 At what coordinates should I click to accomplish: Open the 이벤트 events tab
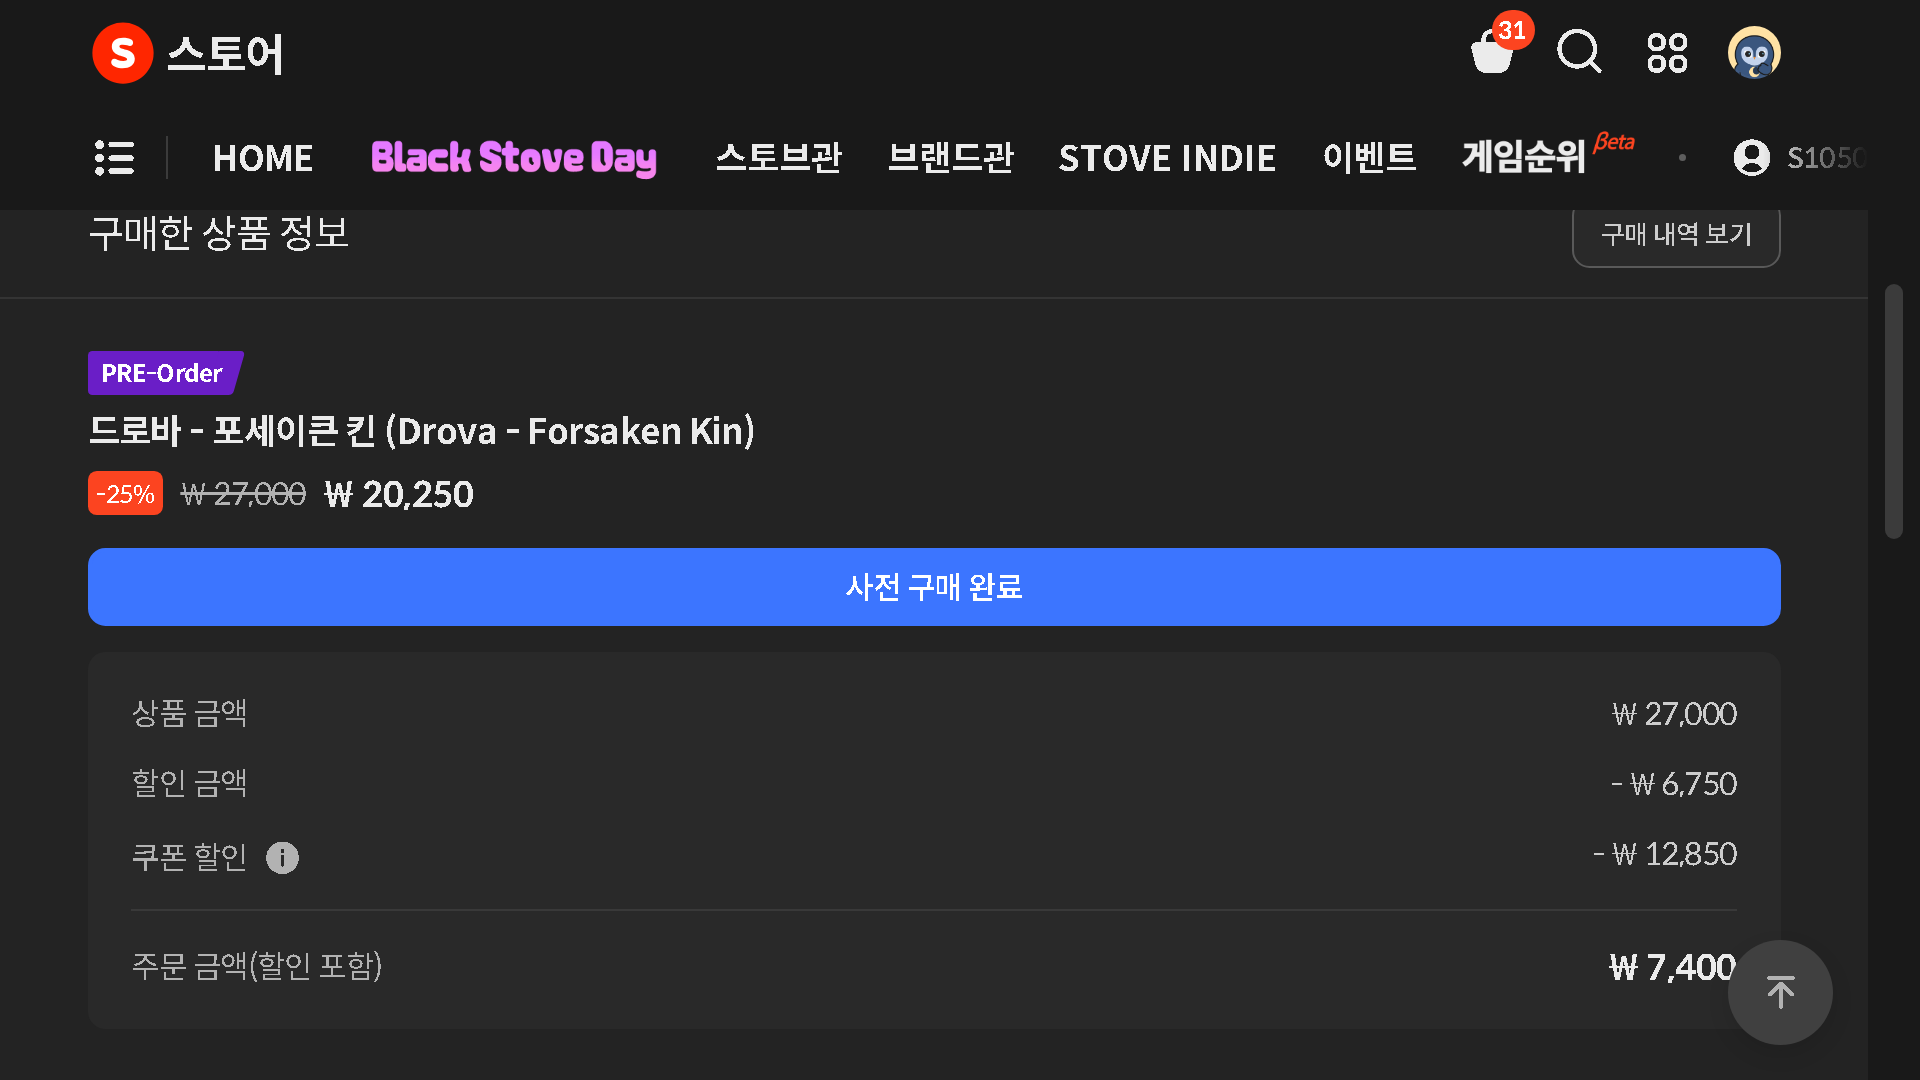click(x=1369, y=158)
